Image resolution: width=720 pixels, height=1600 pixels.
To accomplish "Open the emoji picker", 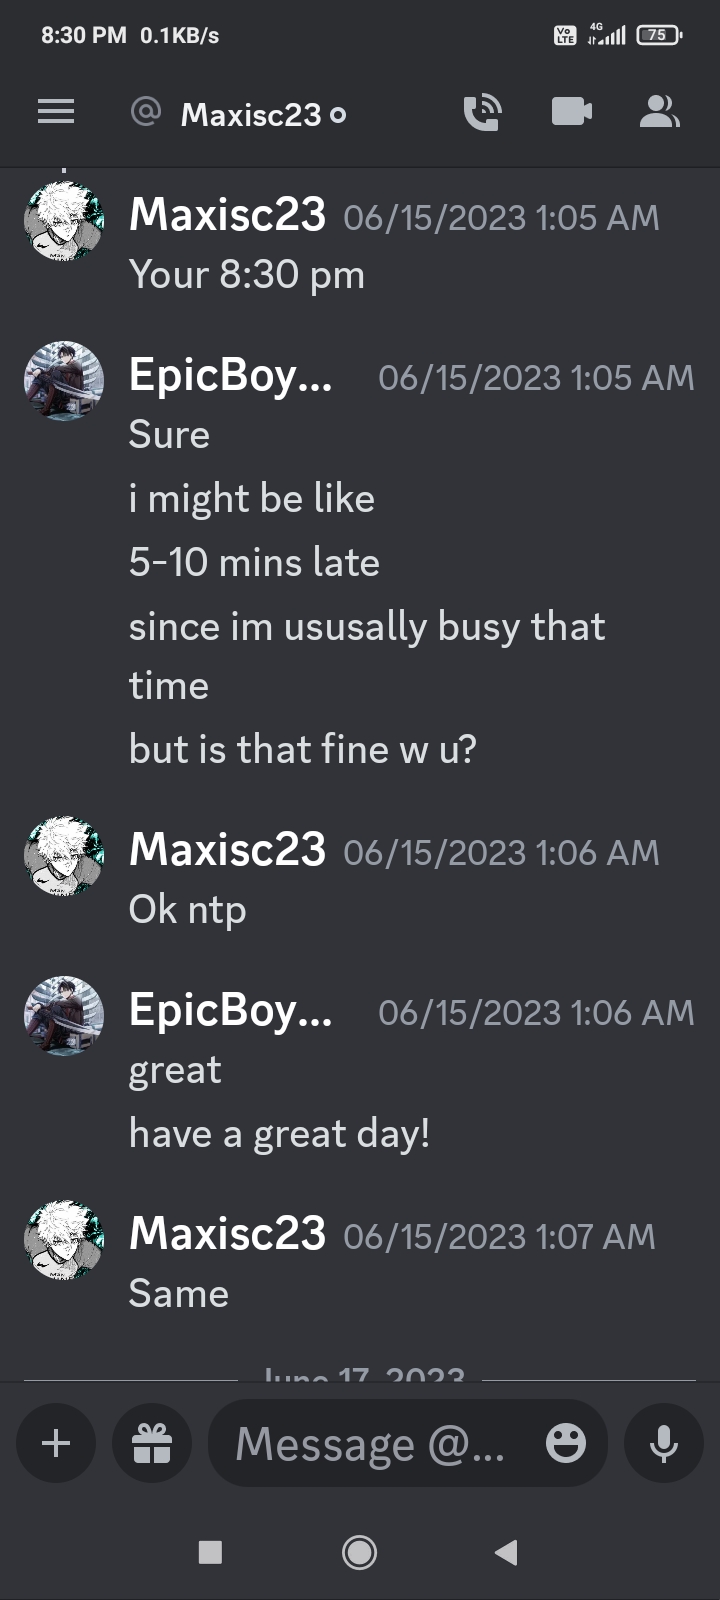I will click(x=566, y=1443).
